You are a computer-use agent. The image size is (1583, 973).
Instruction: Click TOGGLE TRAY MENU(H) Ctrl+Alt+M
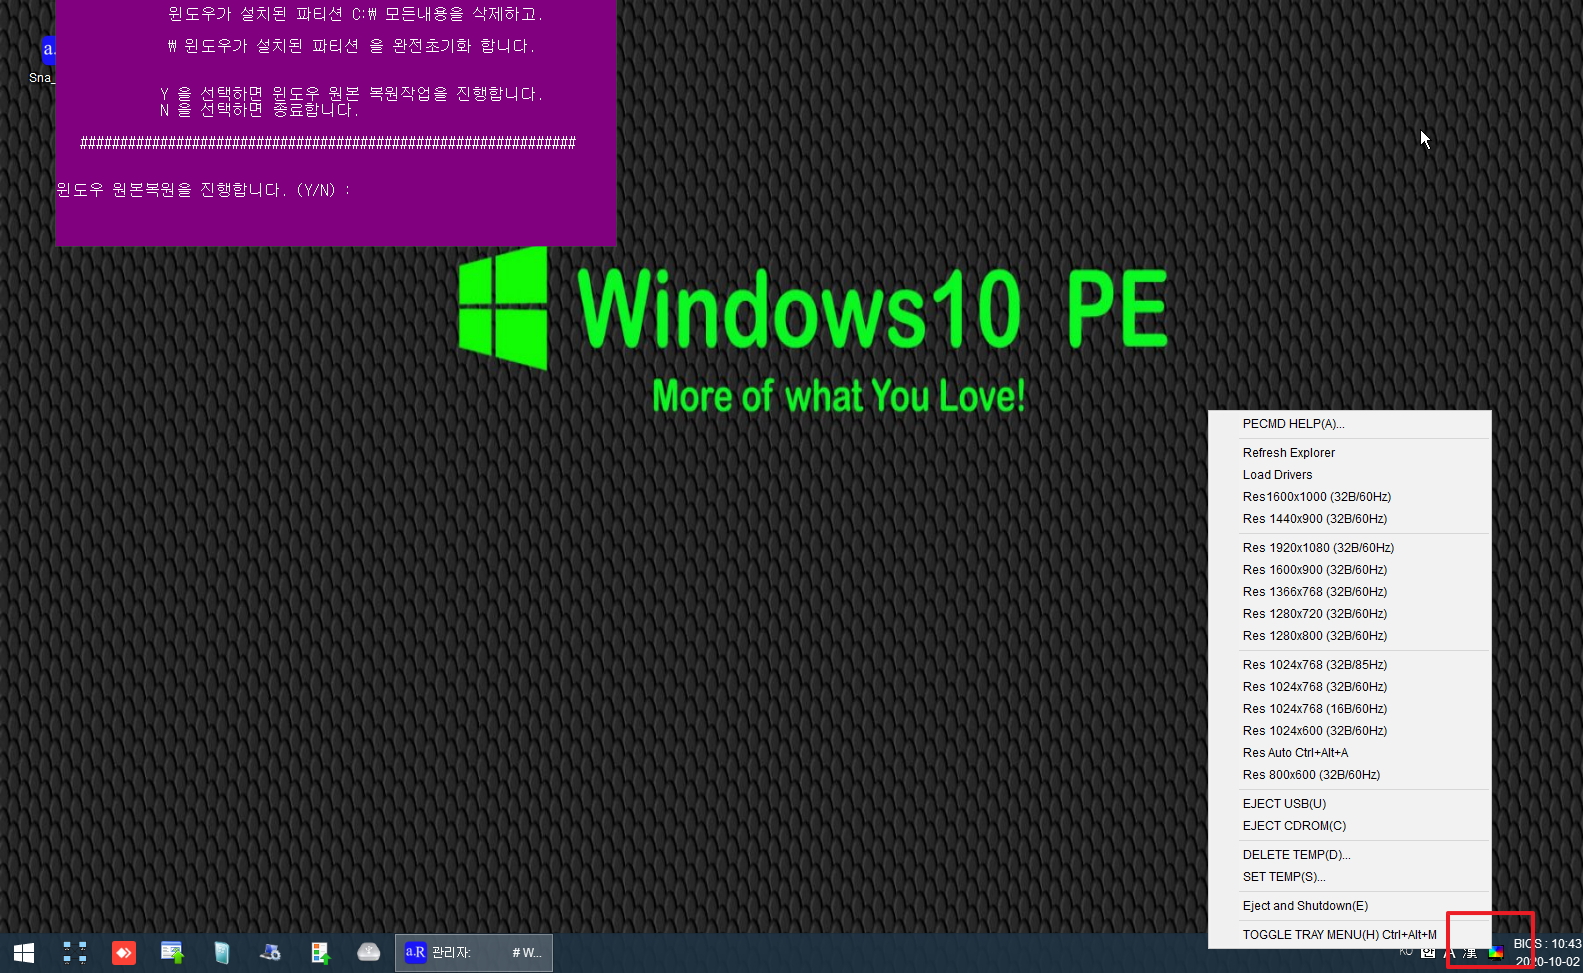[1350, 935]
